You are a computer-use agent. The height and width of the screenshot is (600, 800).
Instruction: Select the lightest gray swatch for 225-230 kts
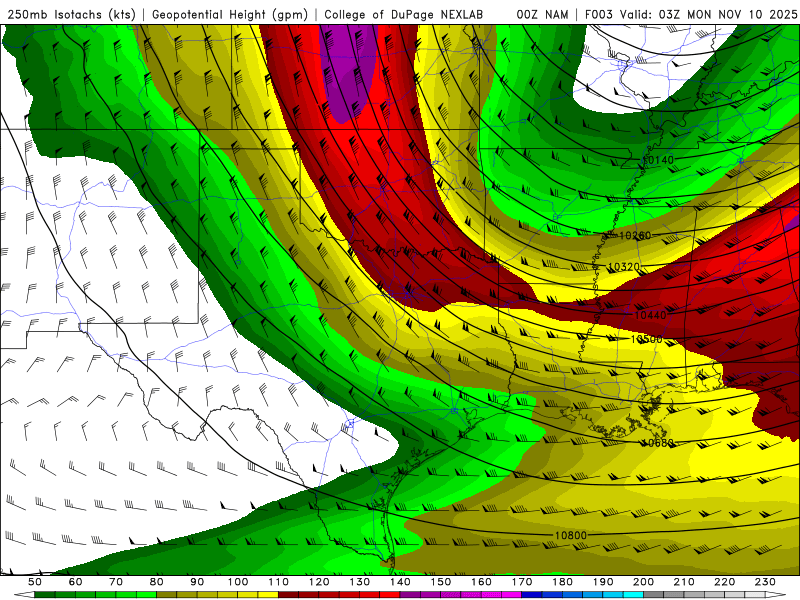pos(754,595)
